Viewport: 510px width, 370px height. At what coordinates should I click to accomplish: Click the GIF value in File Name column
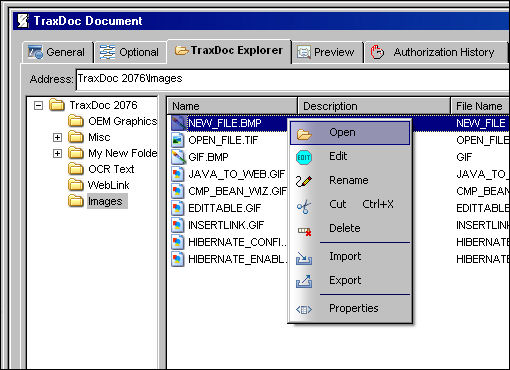[x=464, y=157]
